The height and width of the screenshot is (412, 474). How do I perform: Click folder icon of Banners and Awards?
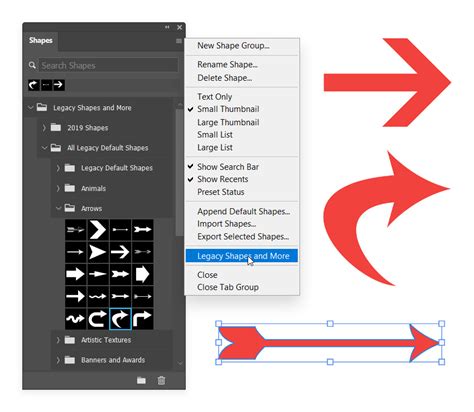(69, 360)
